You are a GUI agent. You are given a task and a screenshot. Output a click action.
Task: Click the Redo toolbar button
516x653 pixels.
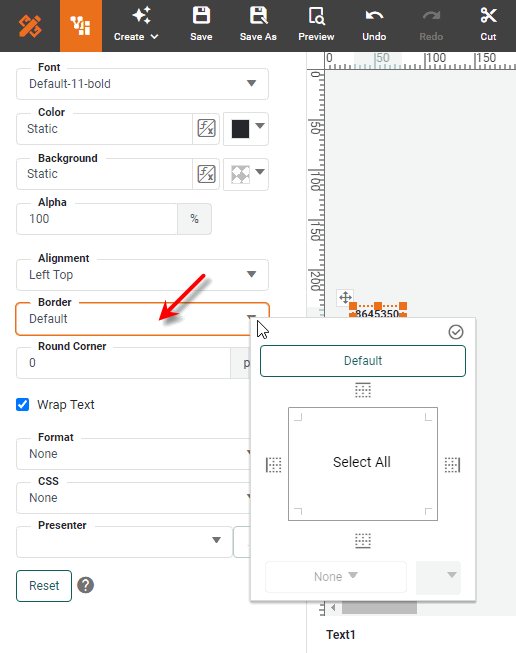tap(431, 26)
